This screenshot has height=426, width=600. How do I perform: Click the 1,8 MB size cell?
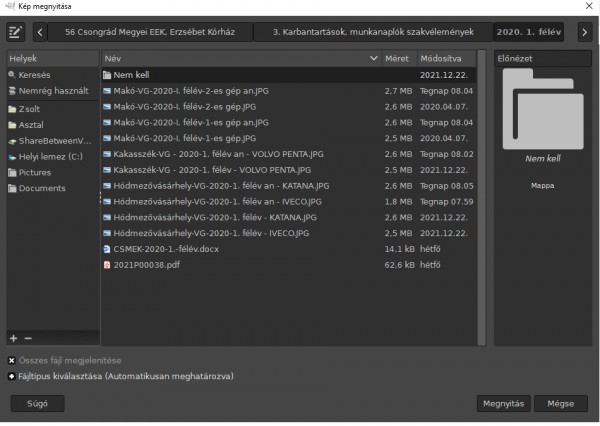[398, 202]
